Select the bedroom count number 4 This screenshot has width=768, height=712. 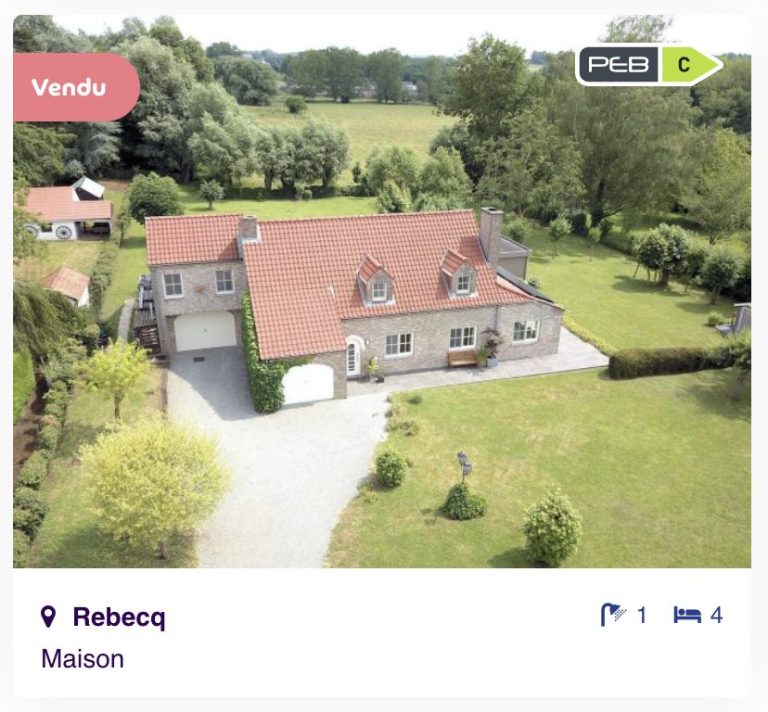(717, 616)
